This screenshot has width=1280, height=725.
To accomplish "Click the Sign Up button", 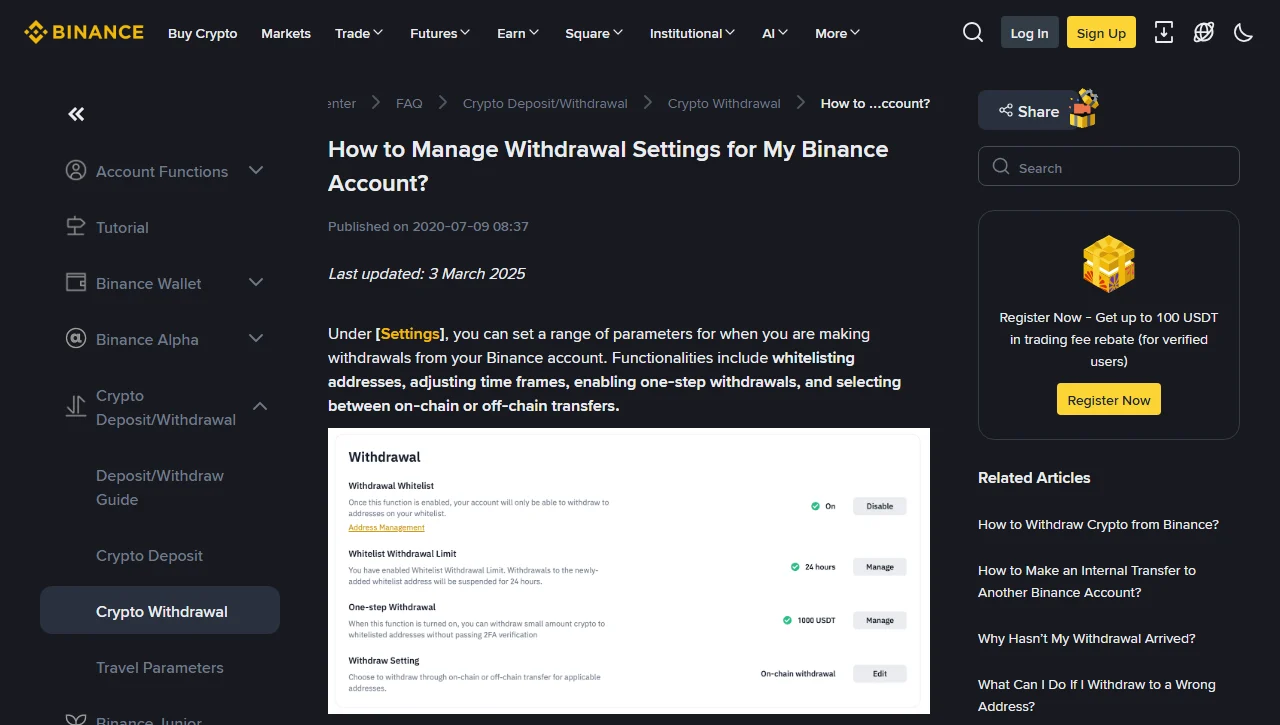I will [1101, 32].
